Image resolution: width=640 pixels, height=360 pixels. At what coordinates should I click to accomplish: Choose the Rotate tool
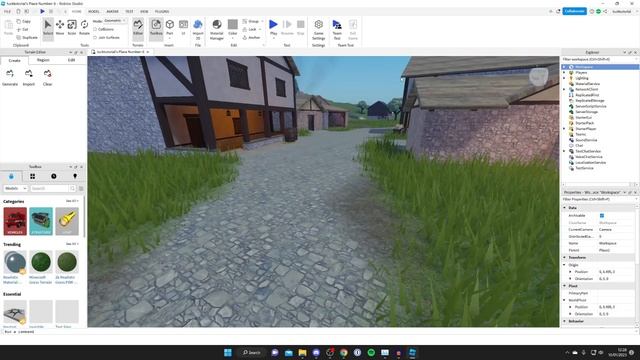(84, 28)
